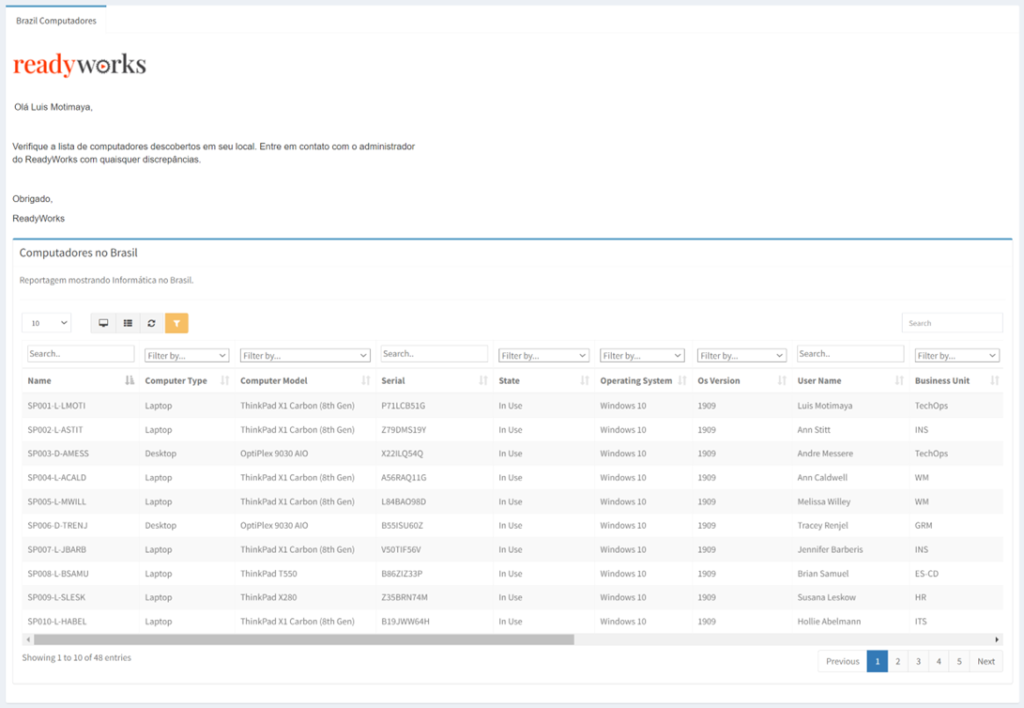Click the Next pagination button
The image size is (1024, 708).
(x=986, y=661)
